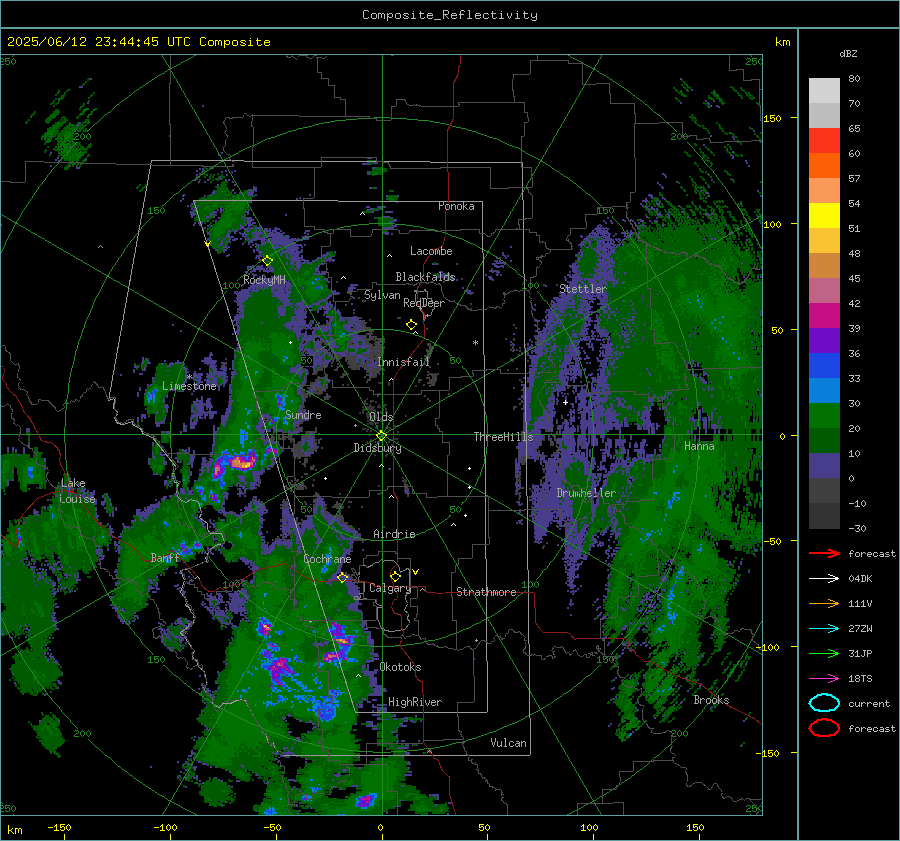Viewport: 900px width, 841px height.
Task: Click the dBZ legend heading
Action: pyautogui.click(x=848, y=53)
